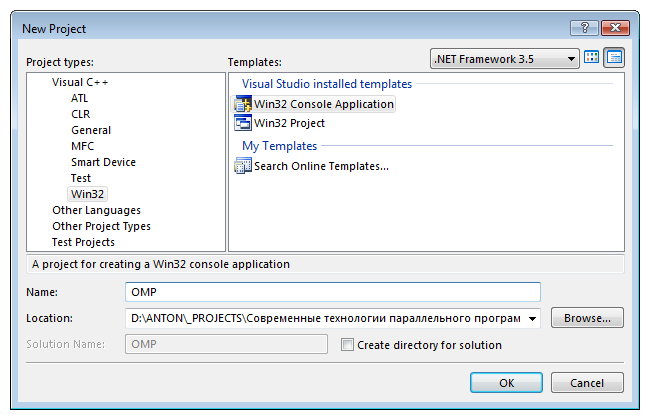The width and height of the screenshot is (650, 420).
Task: Select the MFC project type
Action: tap(82, 146)
